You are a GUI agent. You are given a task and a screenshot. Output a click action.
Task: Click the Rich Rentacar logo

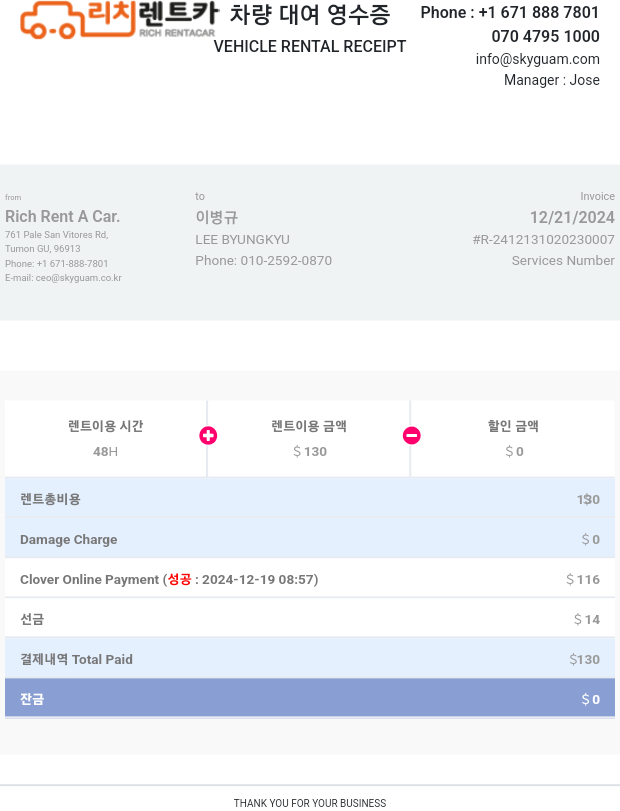[118, 19]
